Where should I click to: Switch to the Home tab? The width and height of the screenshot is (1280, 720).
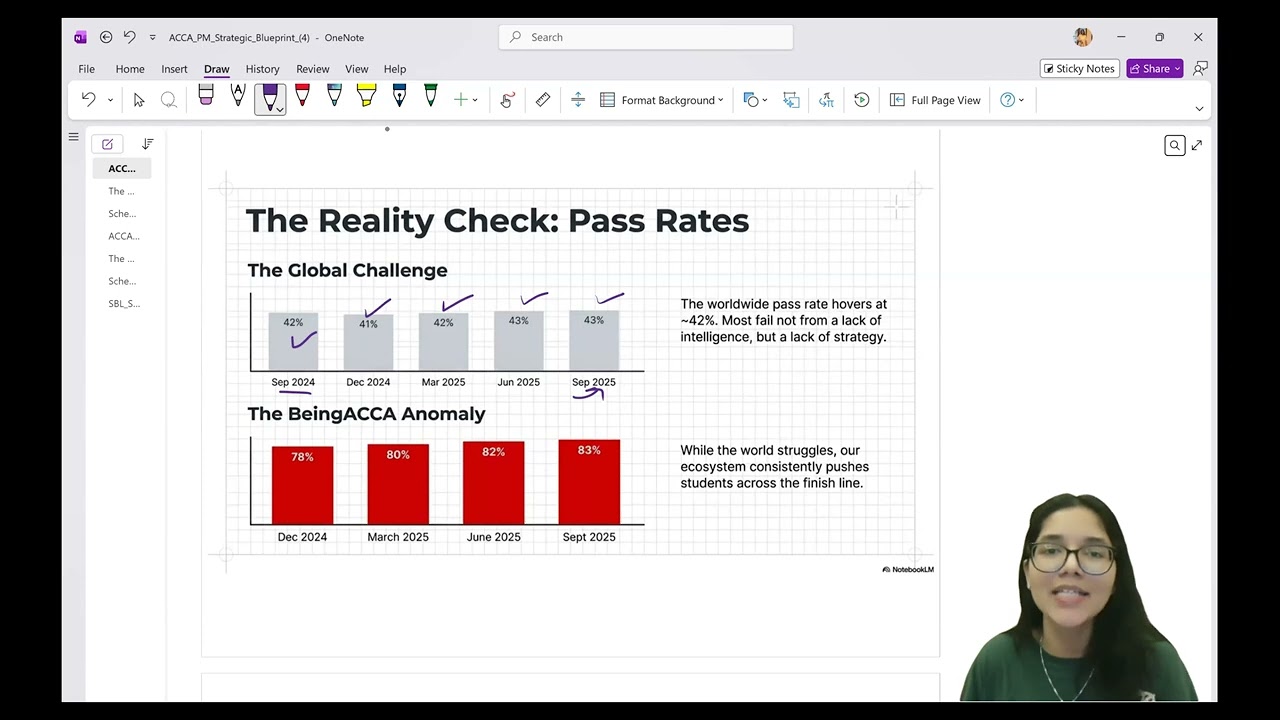pos(130,69)
